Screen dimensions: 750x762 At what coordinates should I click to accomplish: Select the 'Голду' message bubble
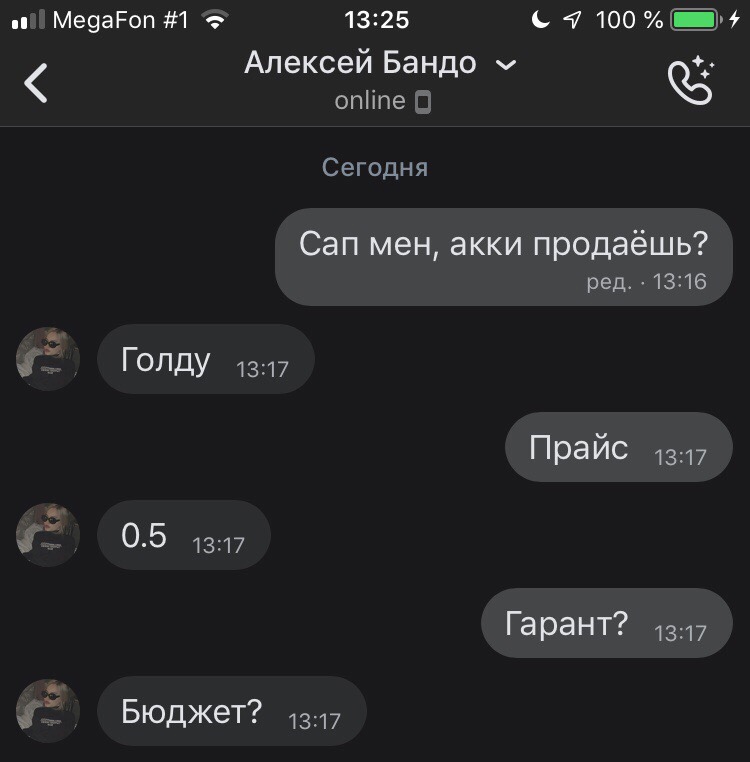[x=206, y=359]
